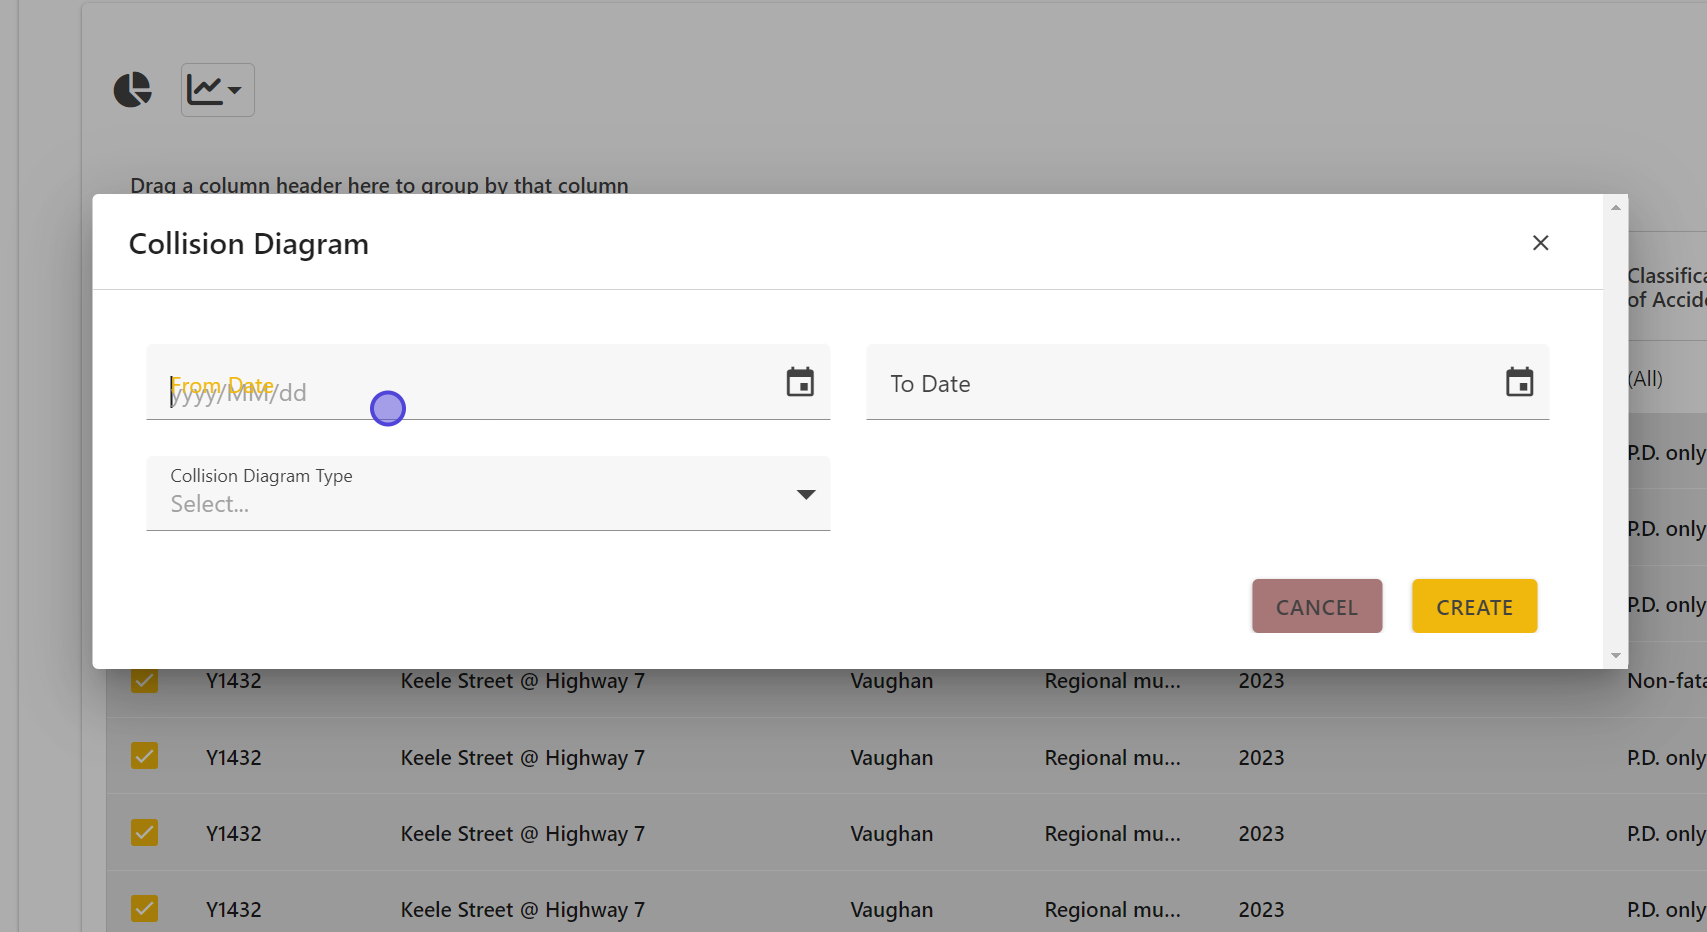Toggle the checkbox on the Non-fatal row
This screenshot has width=1707, height=932.
(145, 681)
